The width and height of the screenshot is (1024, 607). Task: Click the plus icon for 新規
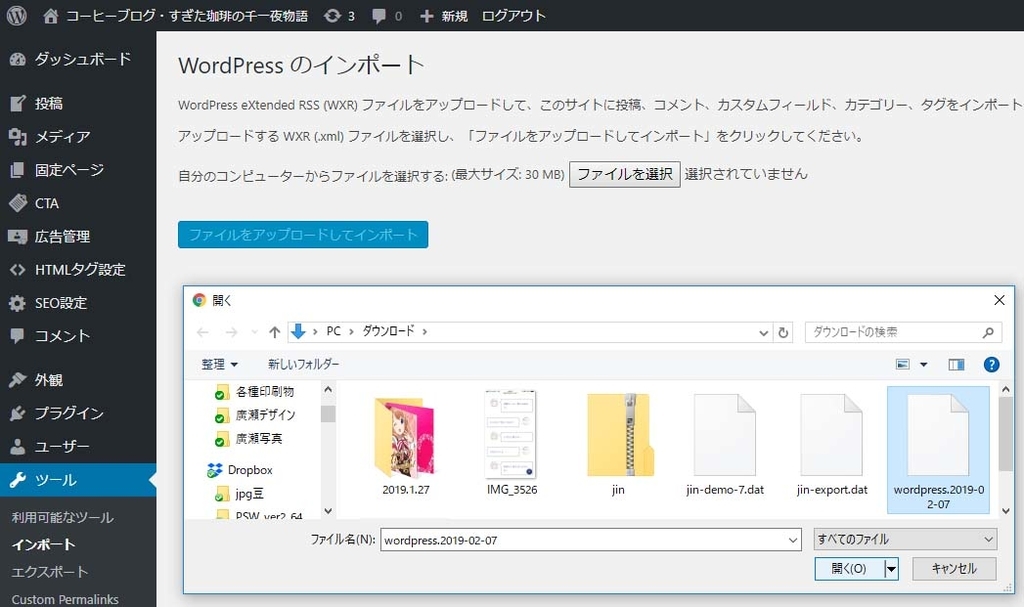426,16
